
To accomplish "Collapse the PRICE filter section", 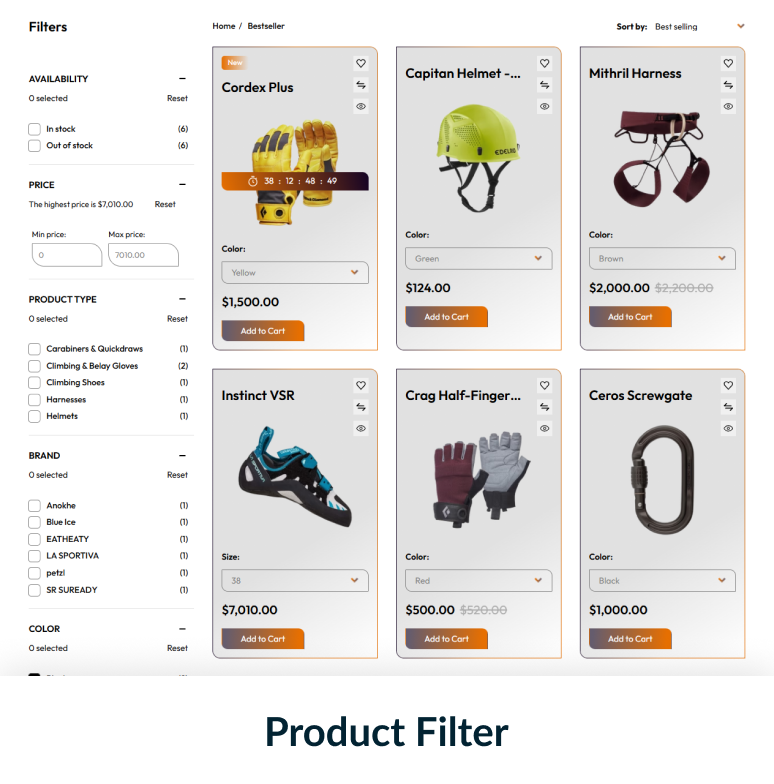I will pyautogui.click(x=182, y=184).
